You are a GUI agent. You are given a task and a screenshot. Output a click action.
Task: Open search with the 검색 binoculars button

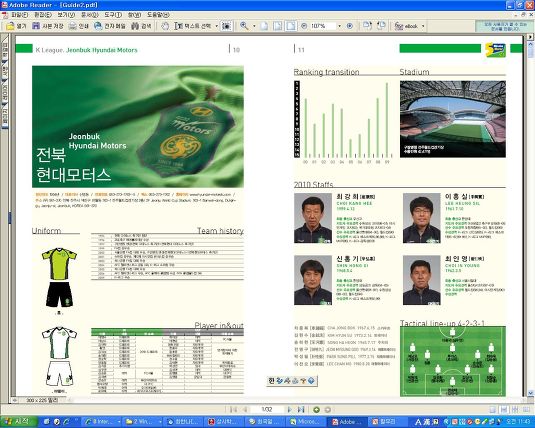pos(141,26)
